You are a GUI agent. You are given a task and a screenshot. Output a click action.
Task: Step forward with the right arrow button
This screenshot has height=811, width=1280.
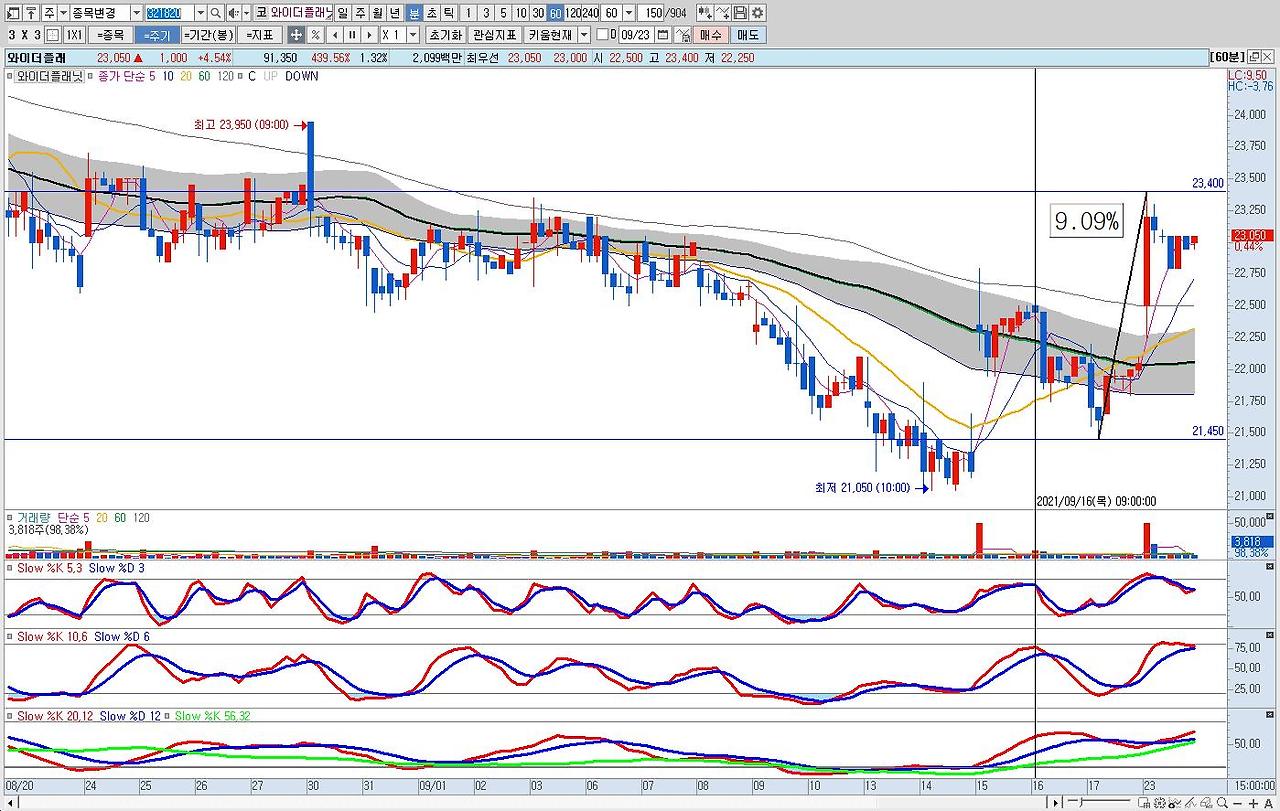(x=370, y=35)
